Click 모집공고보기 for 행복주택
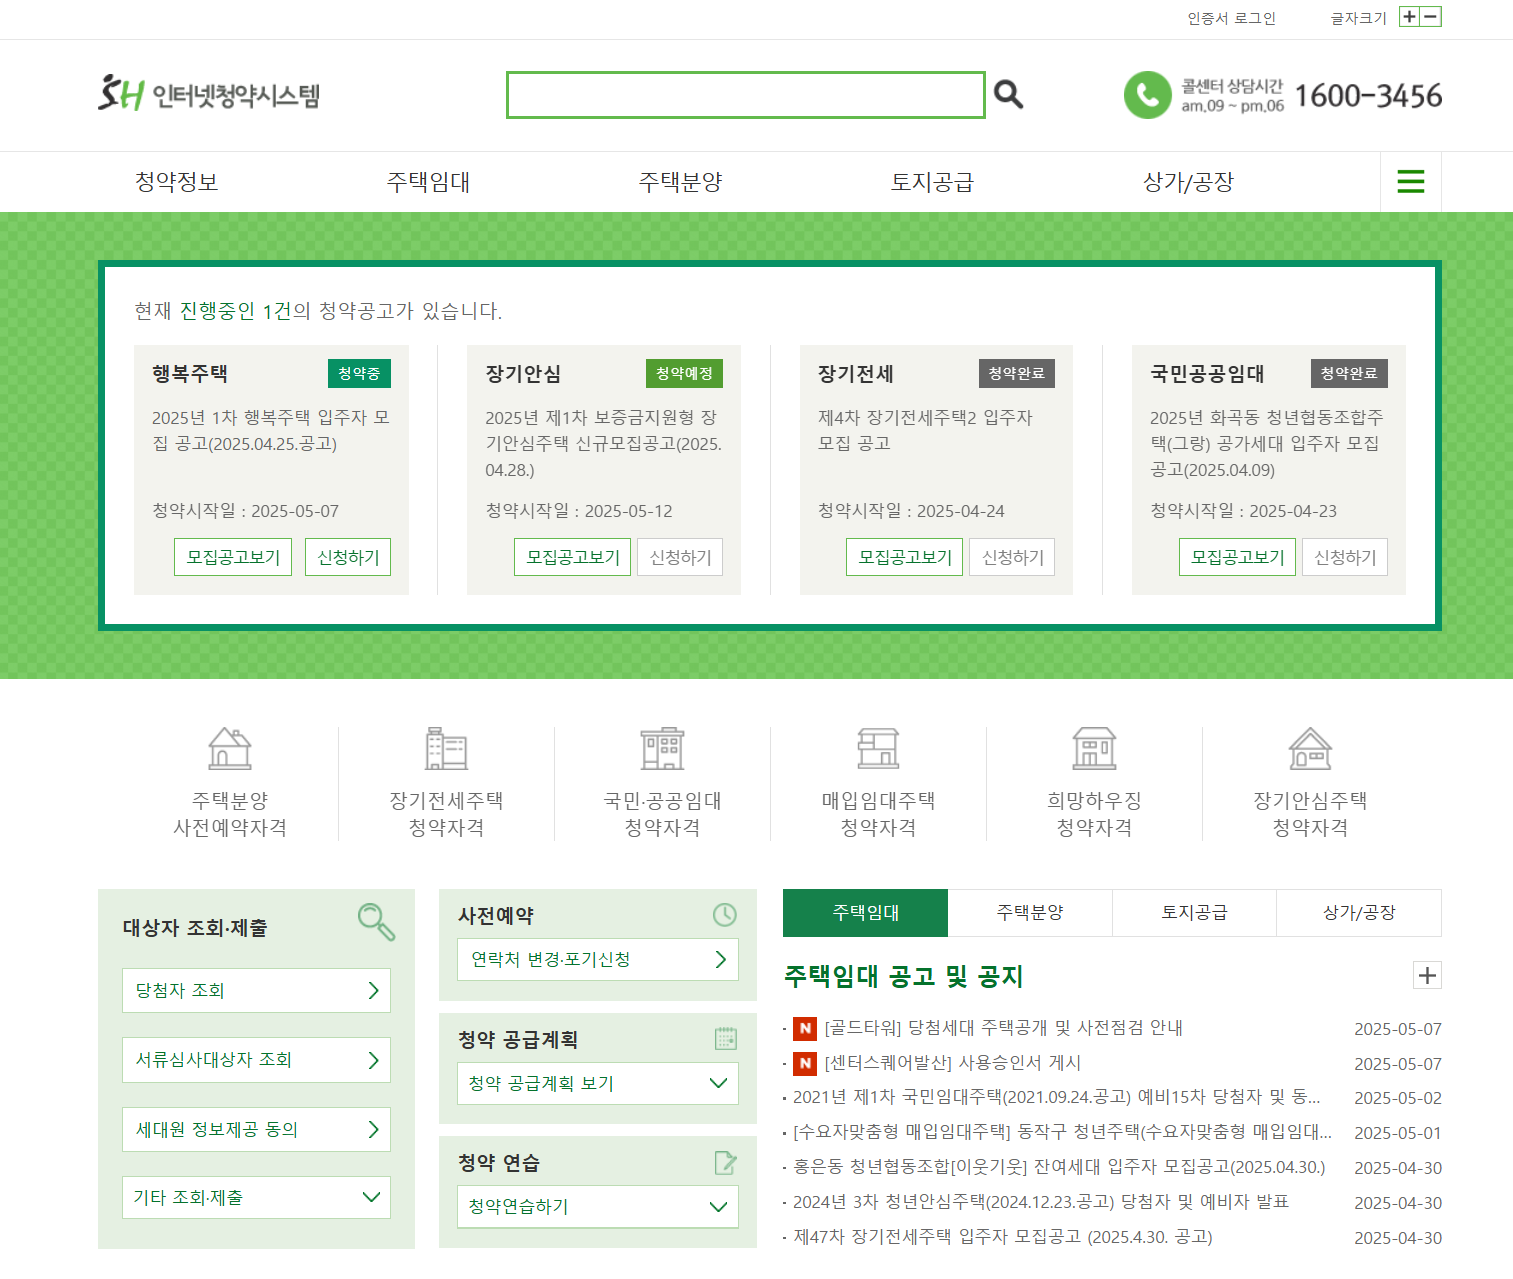1513x1279 pixels. click(233, 557)
